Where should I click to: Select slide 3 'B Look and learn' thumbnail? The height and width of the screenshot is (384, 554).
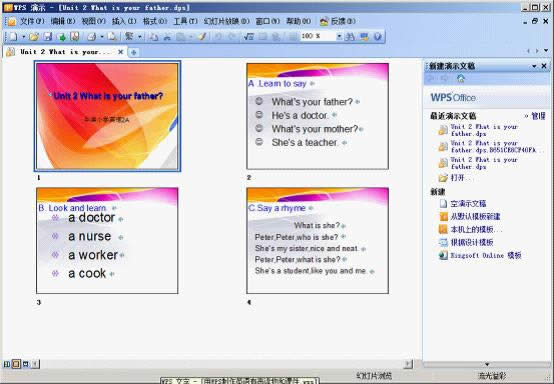(x=107, y=240)
